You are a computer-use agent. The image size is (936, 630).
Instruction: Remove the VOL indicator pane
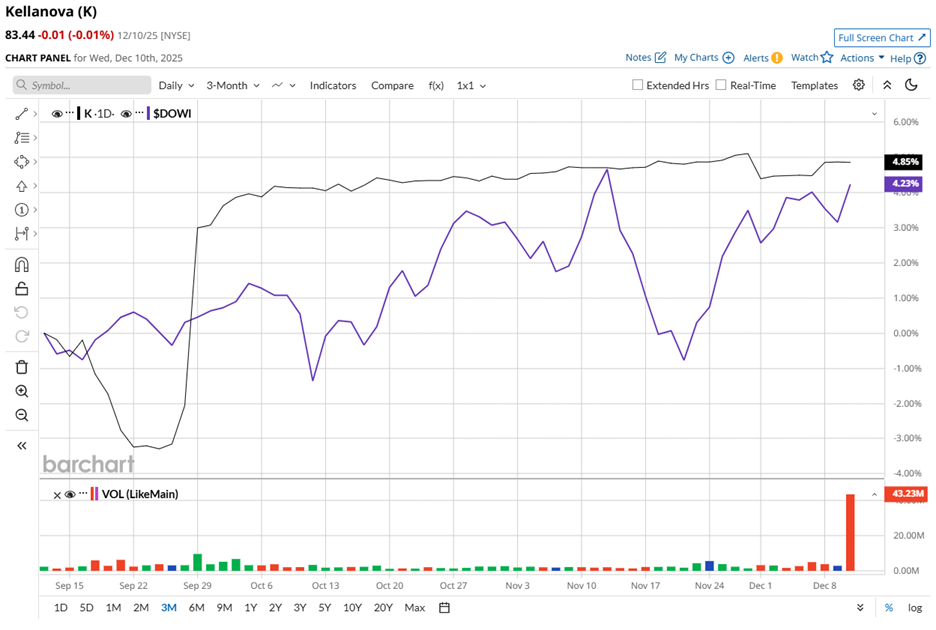point(57,495)
